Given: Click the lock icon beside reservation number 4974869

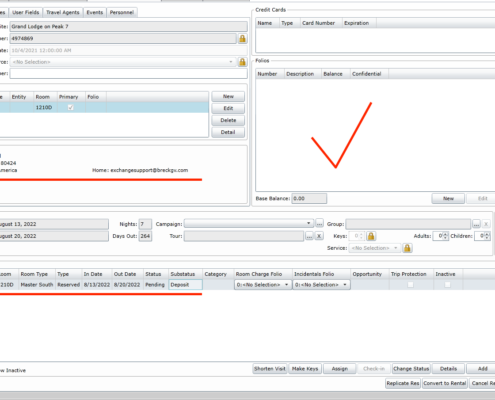Looking at the screenshot, I should 242,39.
